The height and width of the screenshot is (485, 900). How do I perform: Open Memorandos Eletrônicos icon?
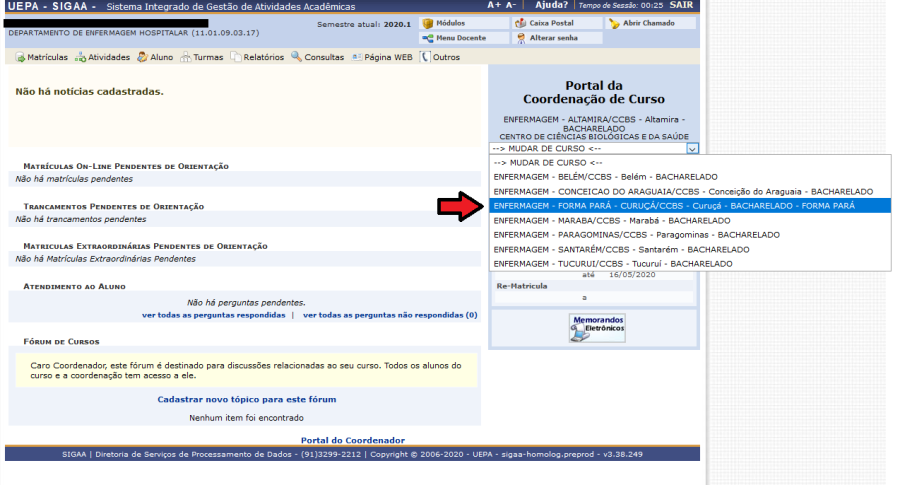(x=598, y=325)
